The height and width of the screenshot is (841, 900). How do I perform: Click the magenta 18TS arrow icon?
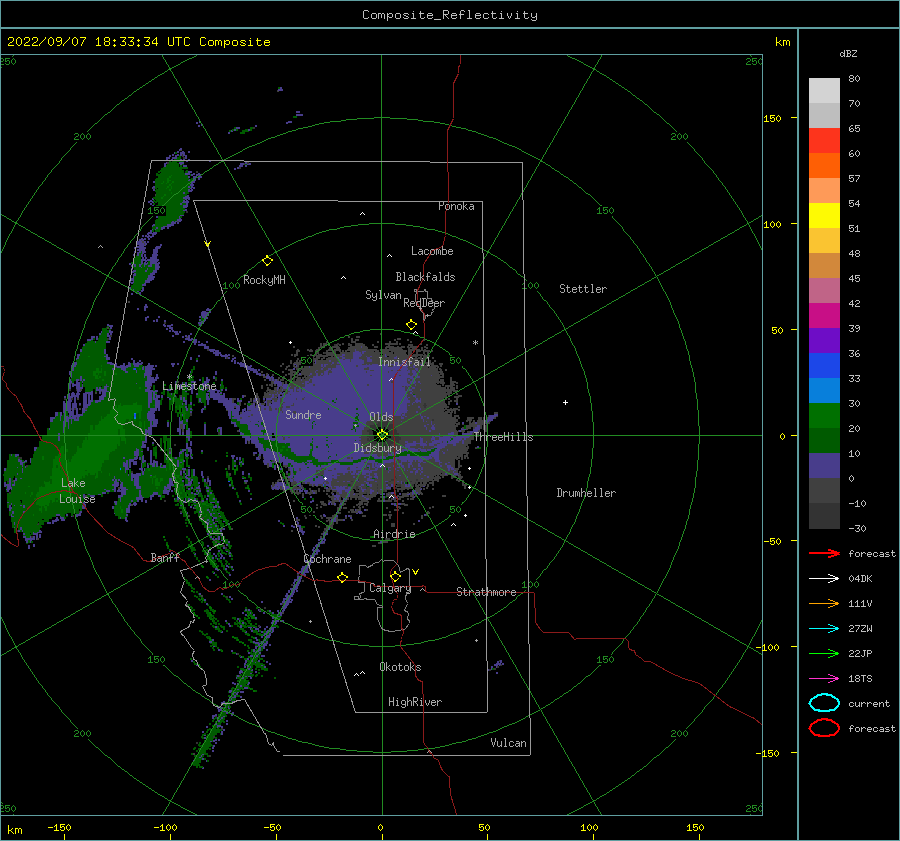pos(824,679)
